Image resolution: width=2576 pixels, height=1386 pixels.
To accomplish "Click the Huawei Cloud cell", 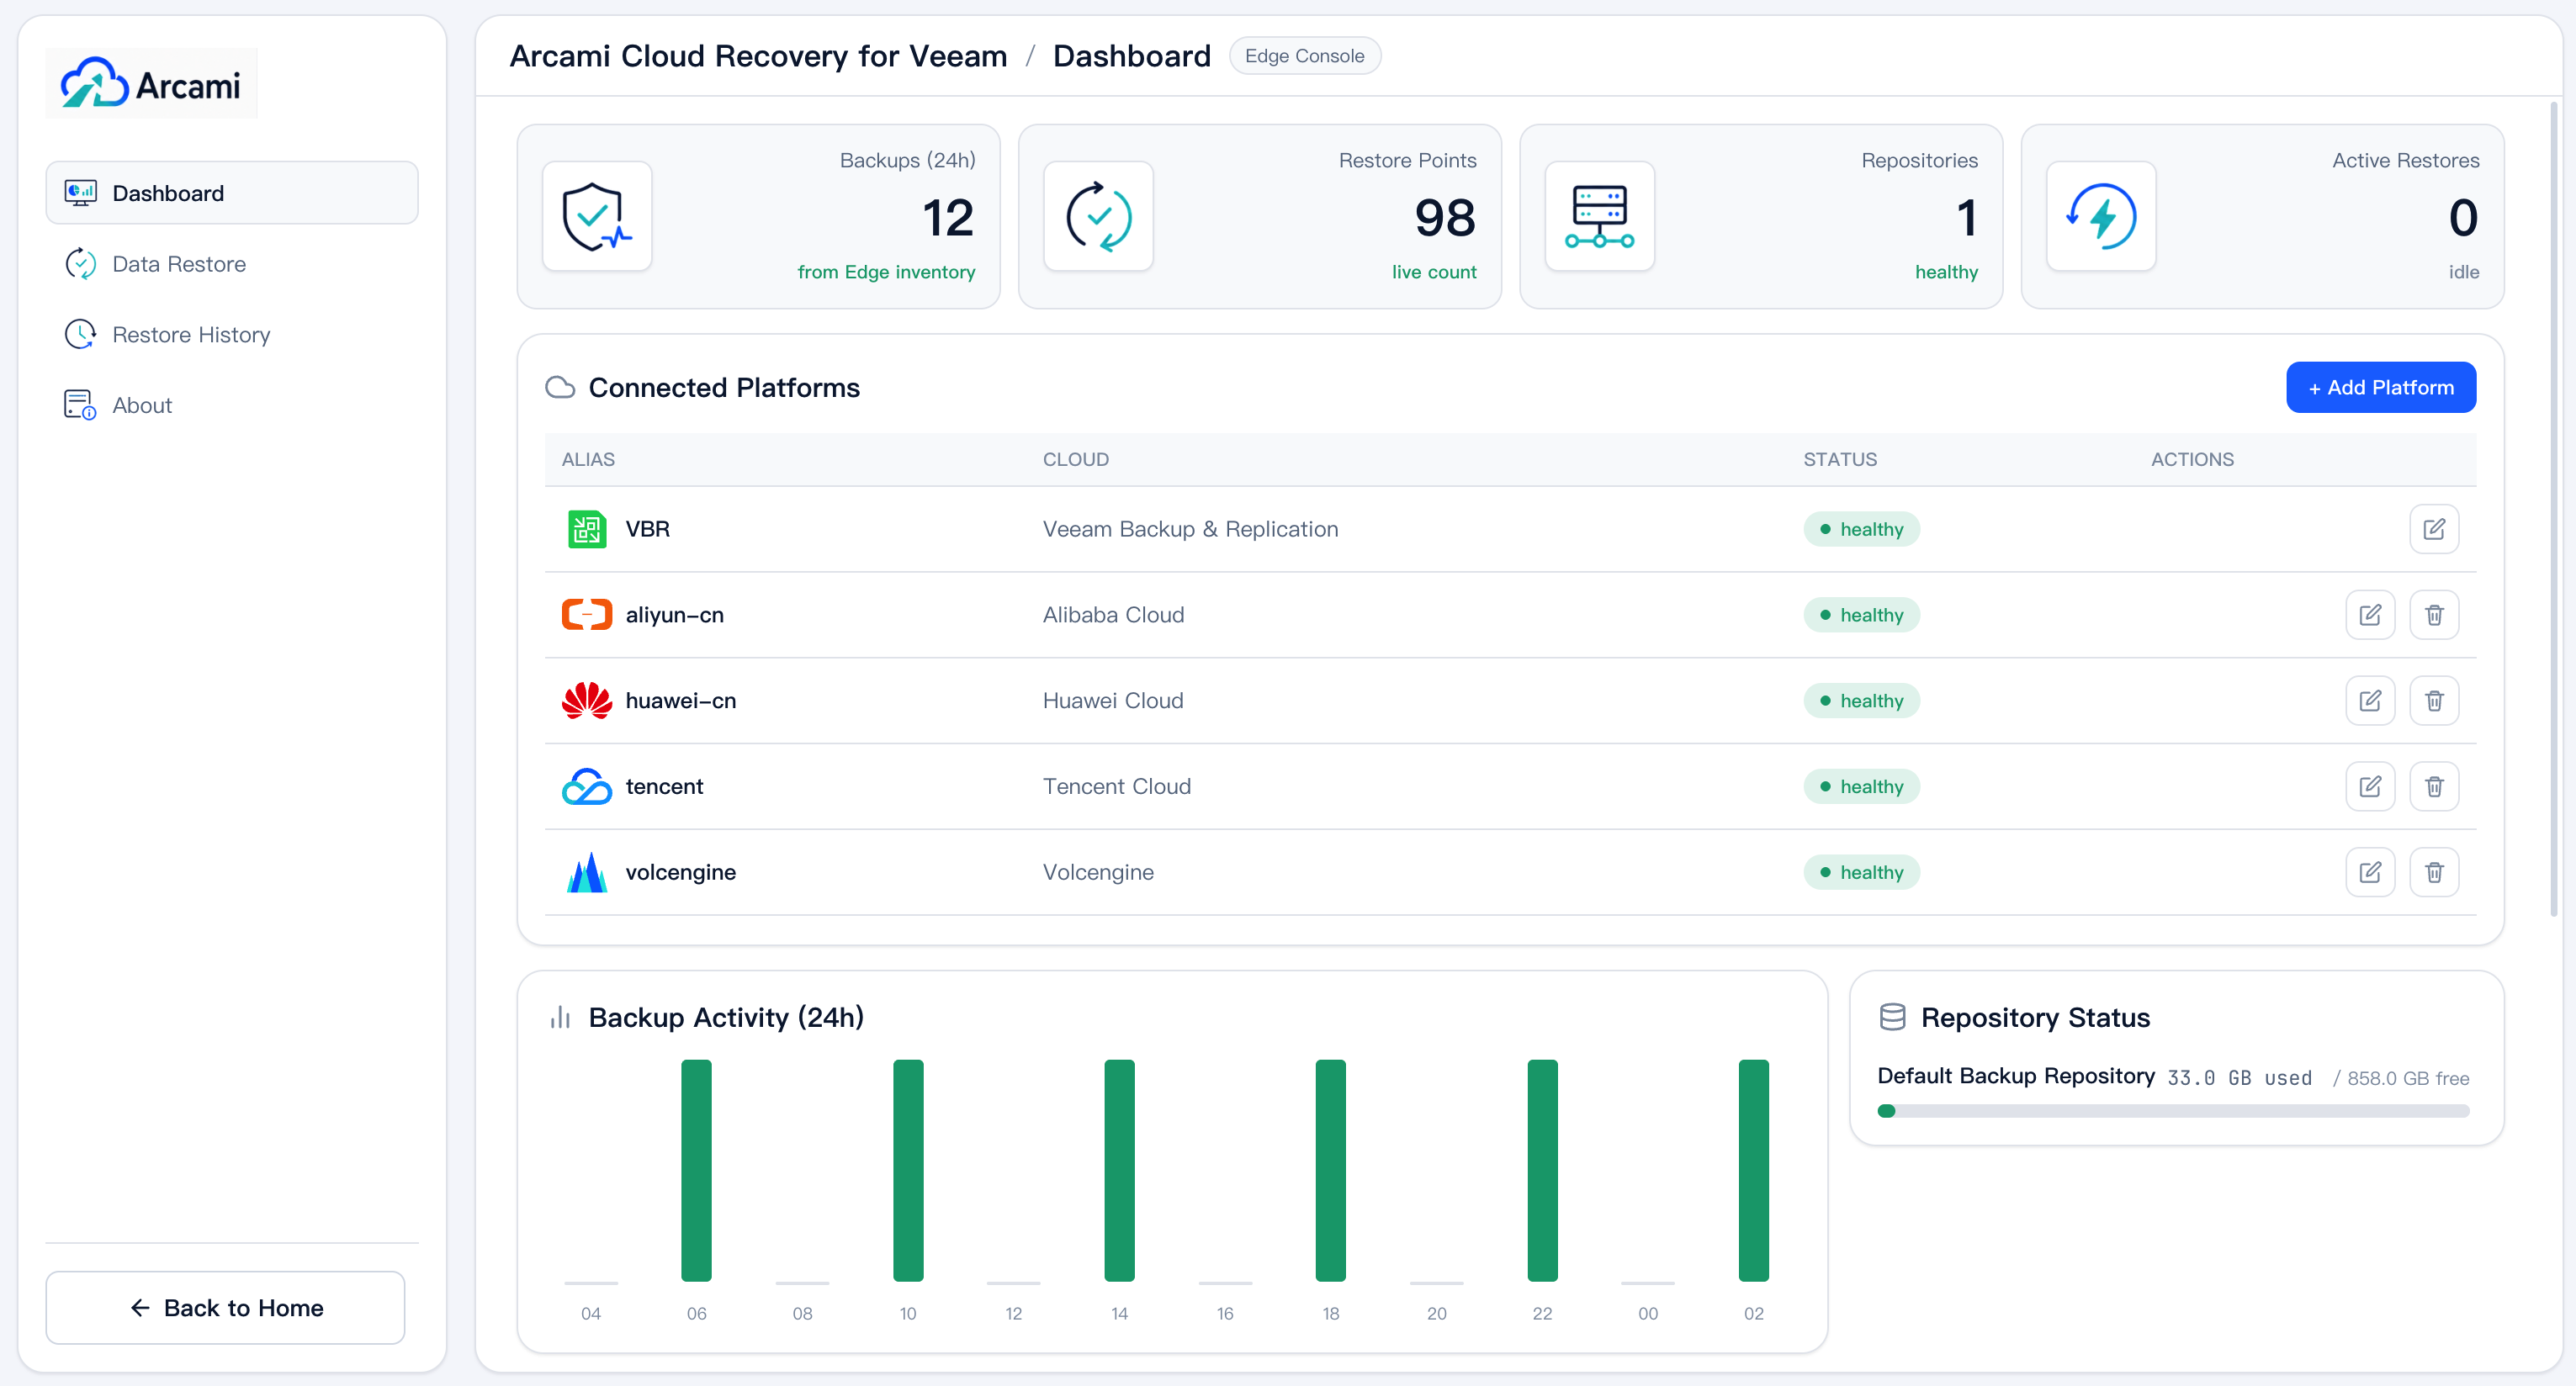I will tap(1113, 701).
